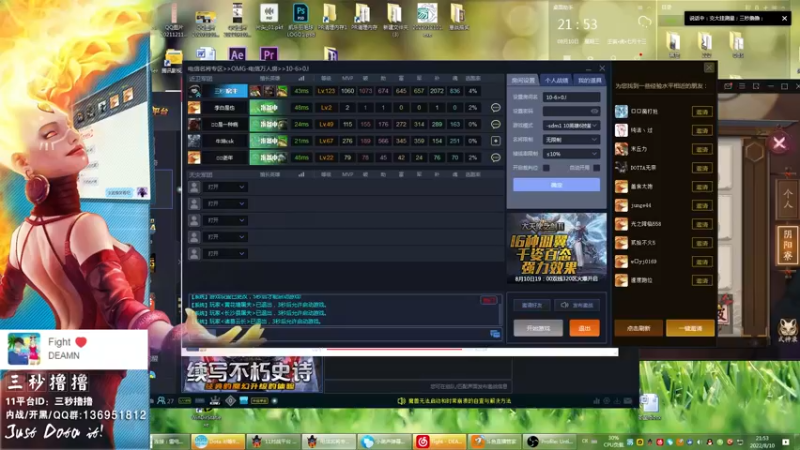The height and width of the screenshot is (450, 800).
Task: Click the host avatar in the Lv123 row
Action: click(x=194, y=91)
